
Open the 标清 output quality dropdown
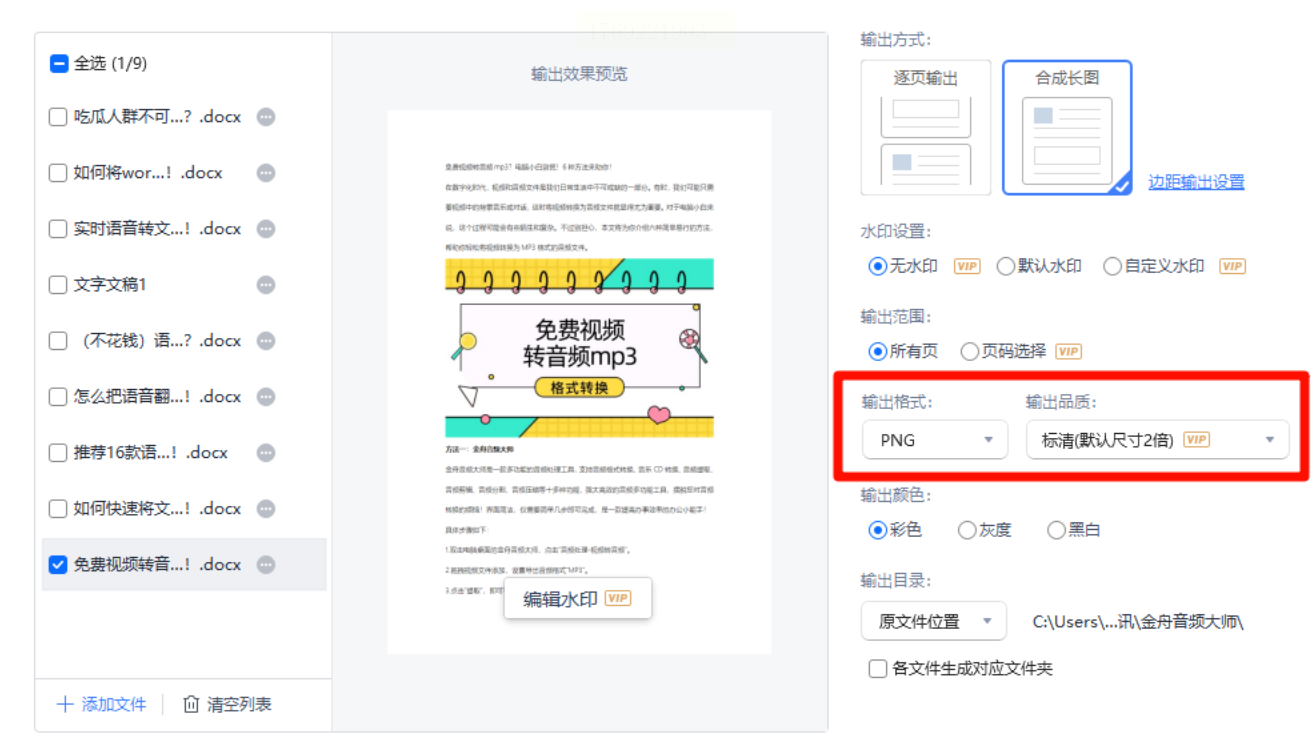tap(1158, 440)
